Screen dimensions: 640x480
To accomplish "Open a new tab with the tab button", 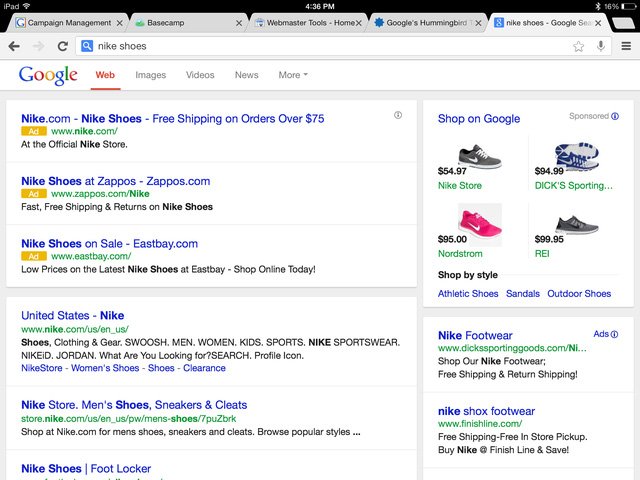I will pyautogui.click(x=623, y=23).
